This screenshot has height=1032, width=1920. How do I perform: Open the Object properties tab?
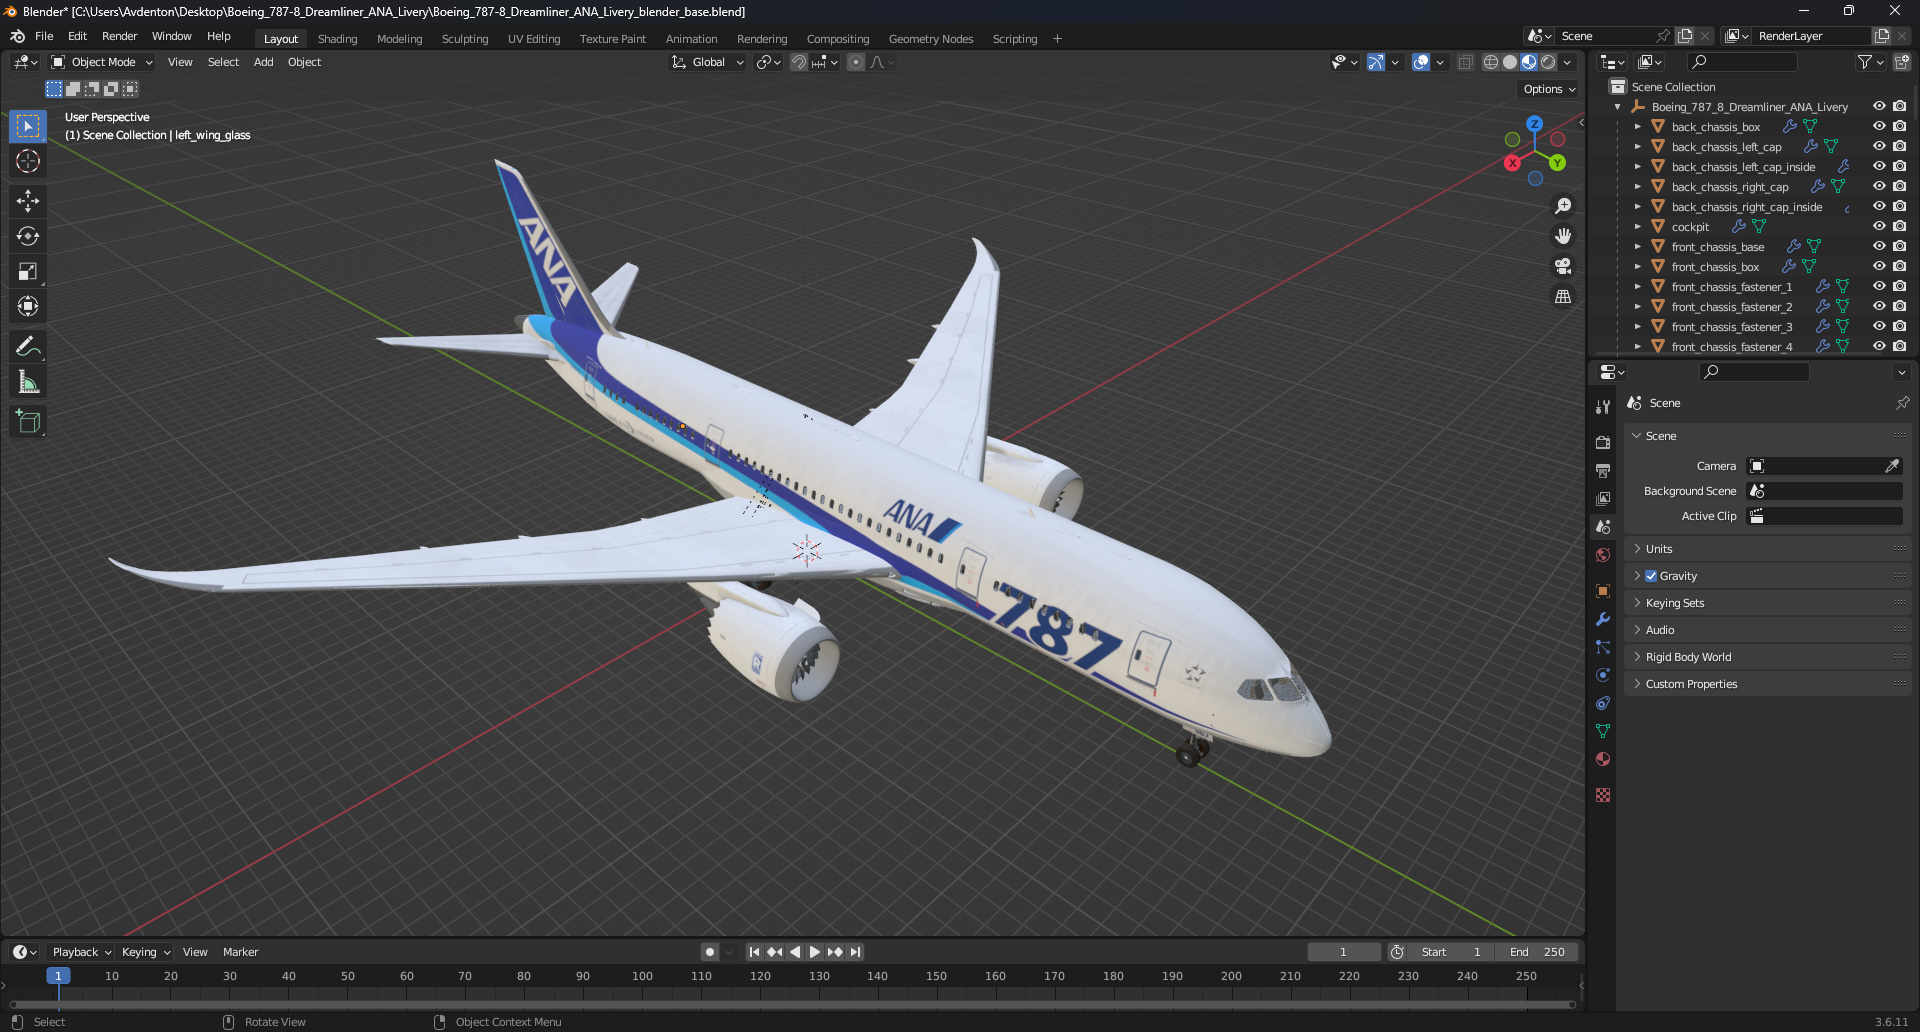(x=1603, y=591)
